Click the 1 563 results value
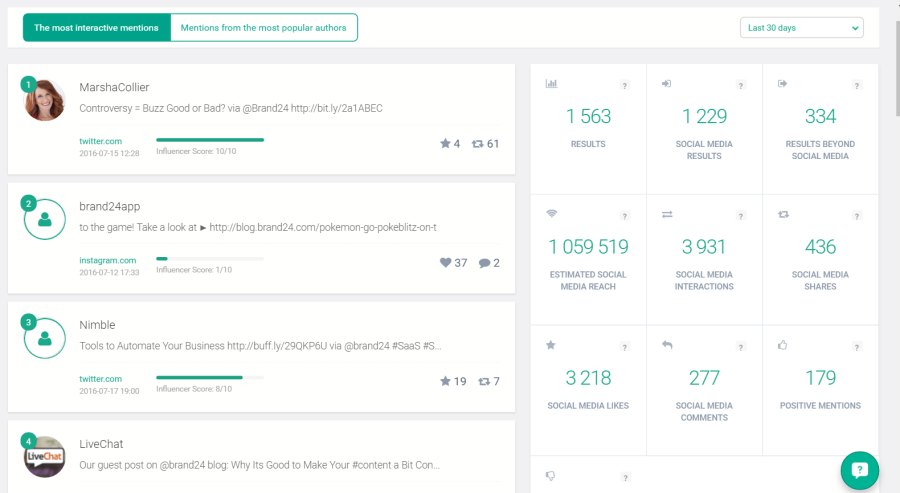The image size is (900, 493). coord(588,117)
